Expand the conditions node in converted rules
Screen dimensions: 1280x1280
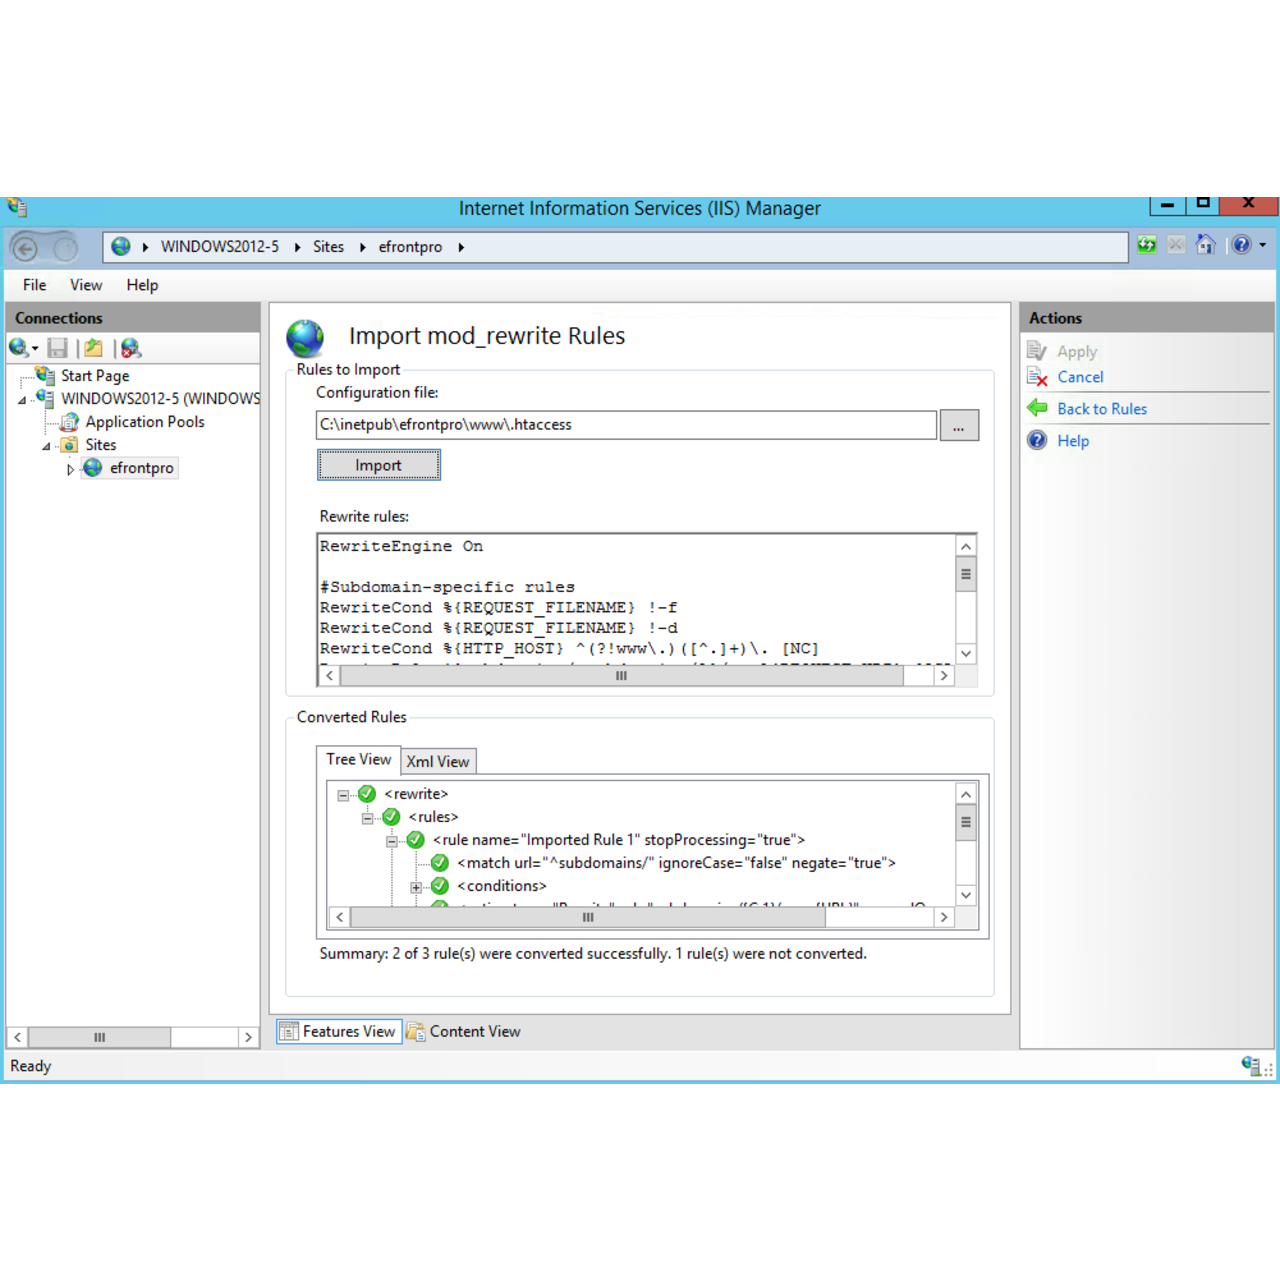416,887
